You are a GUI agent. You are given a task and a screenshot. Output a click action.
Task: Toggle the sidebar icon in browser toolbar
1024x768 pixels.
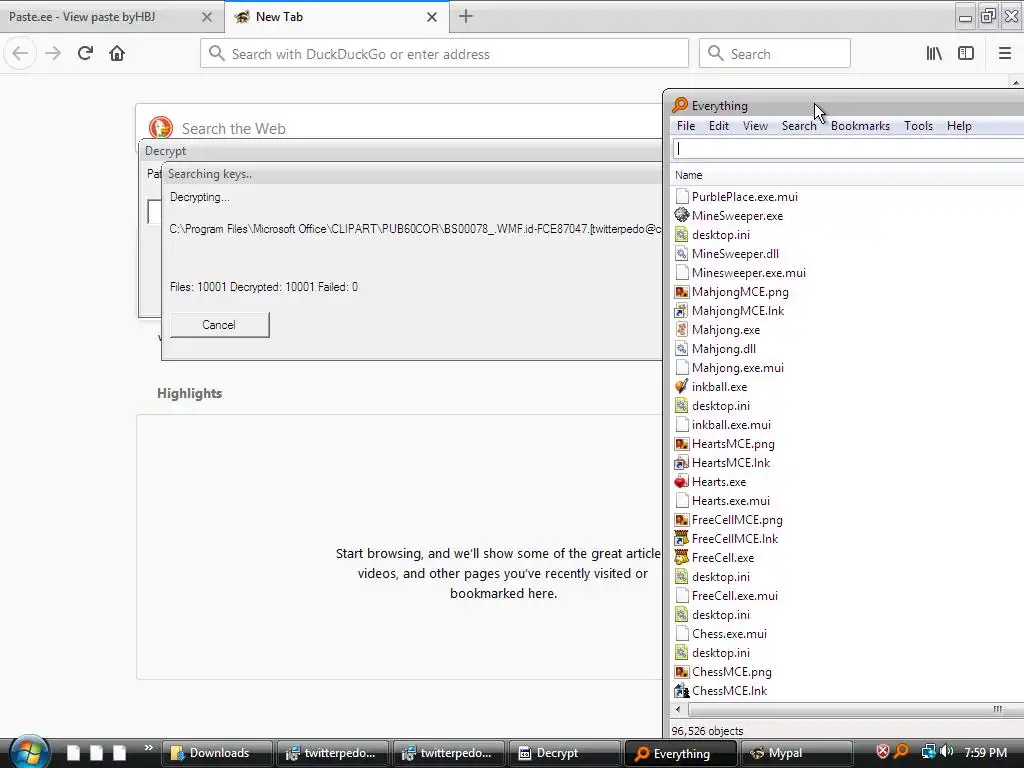[x=966, y=54]
